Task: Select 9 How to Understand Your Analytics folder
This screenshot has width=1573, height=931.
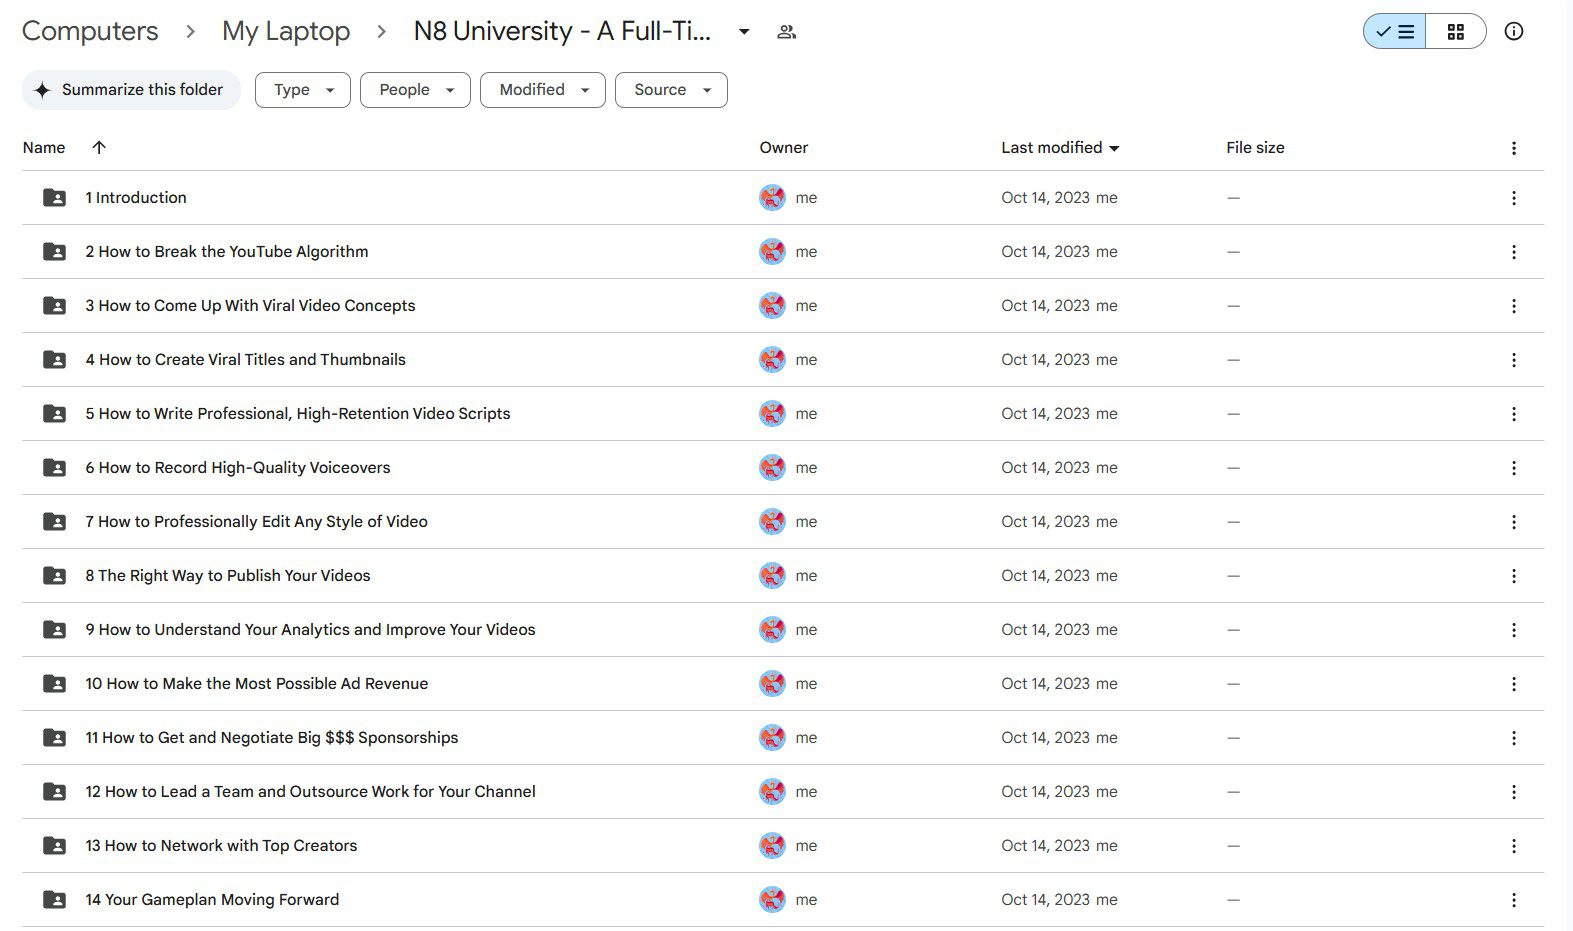Action: [x=783, y=630]
